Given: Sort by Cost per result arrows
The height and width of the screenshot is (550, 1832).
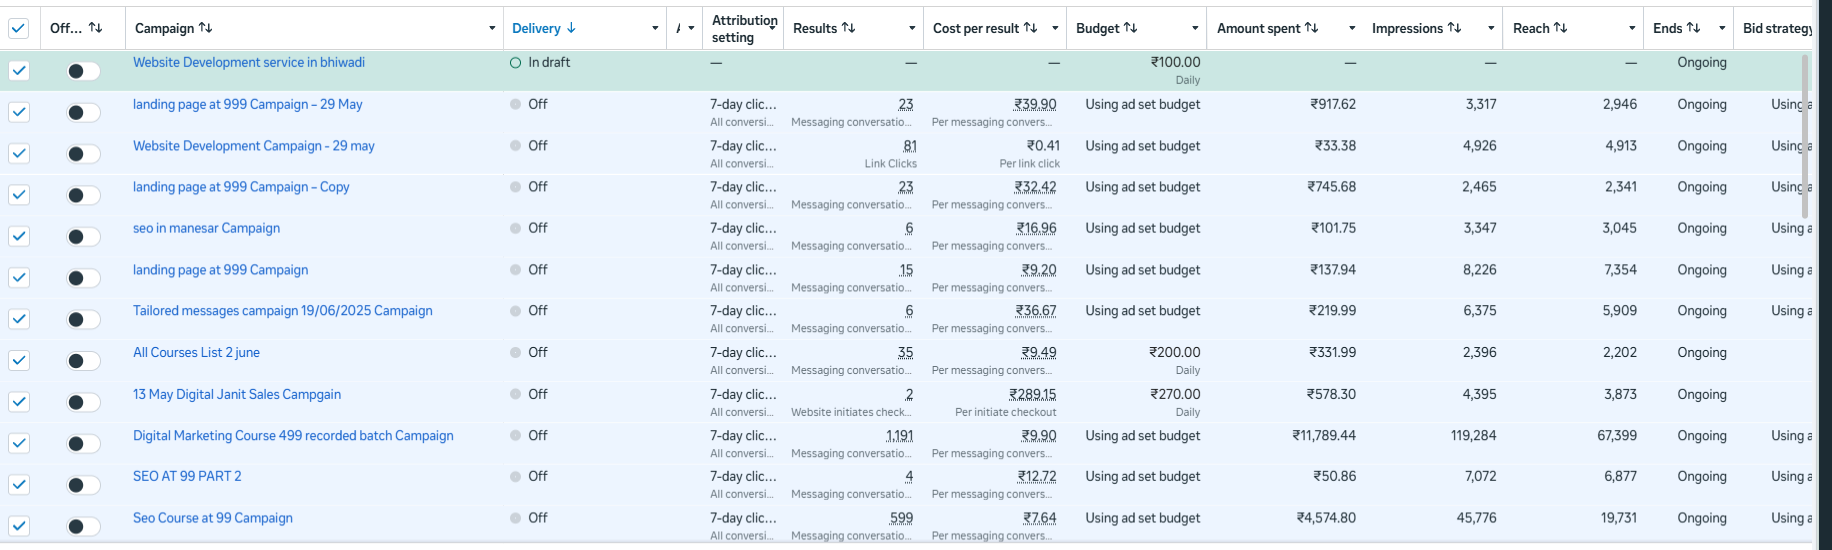Looking at the screenshot, I should tap(1030, 28).
